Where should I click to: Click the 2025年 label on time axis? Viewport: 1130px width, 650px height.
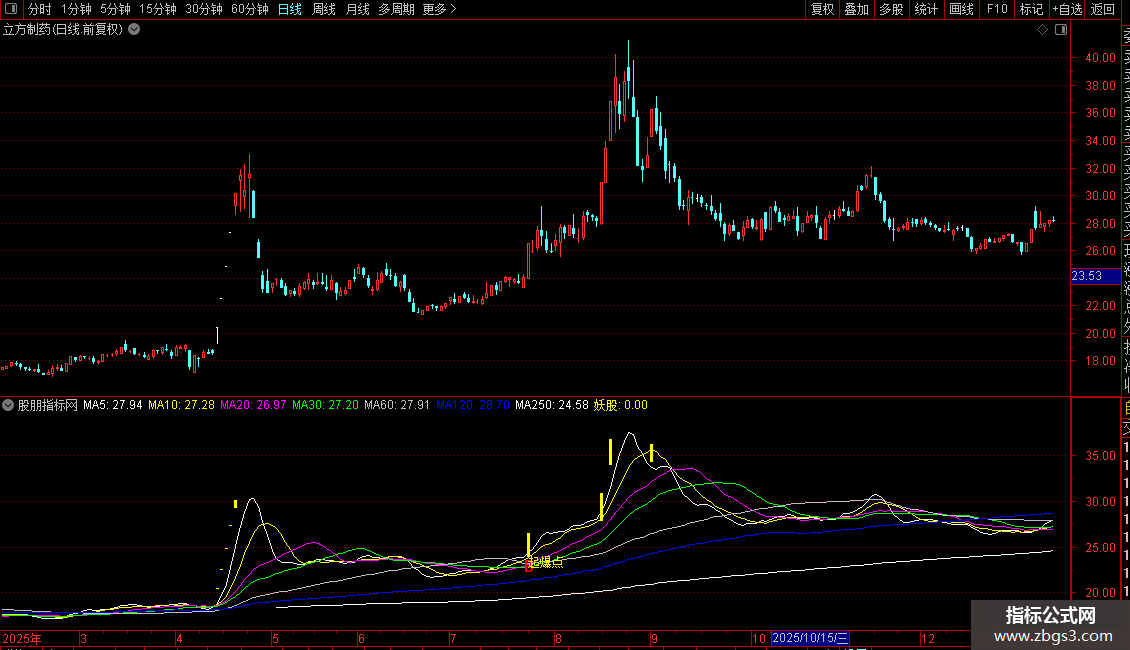22,638
